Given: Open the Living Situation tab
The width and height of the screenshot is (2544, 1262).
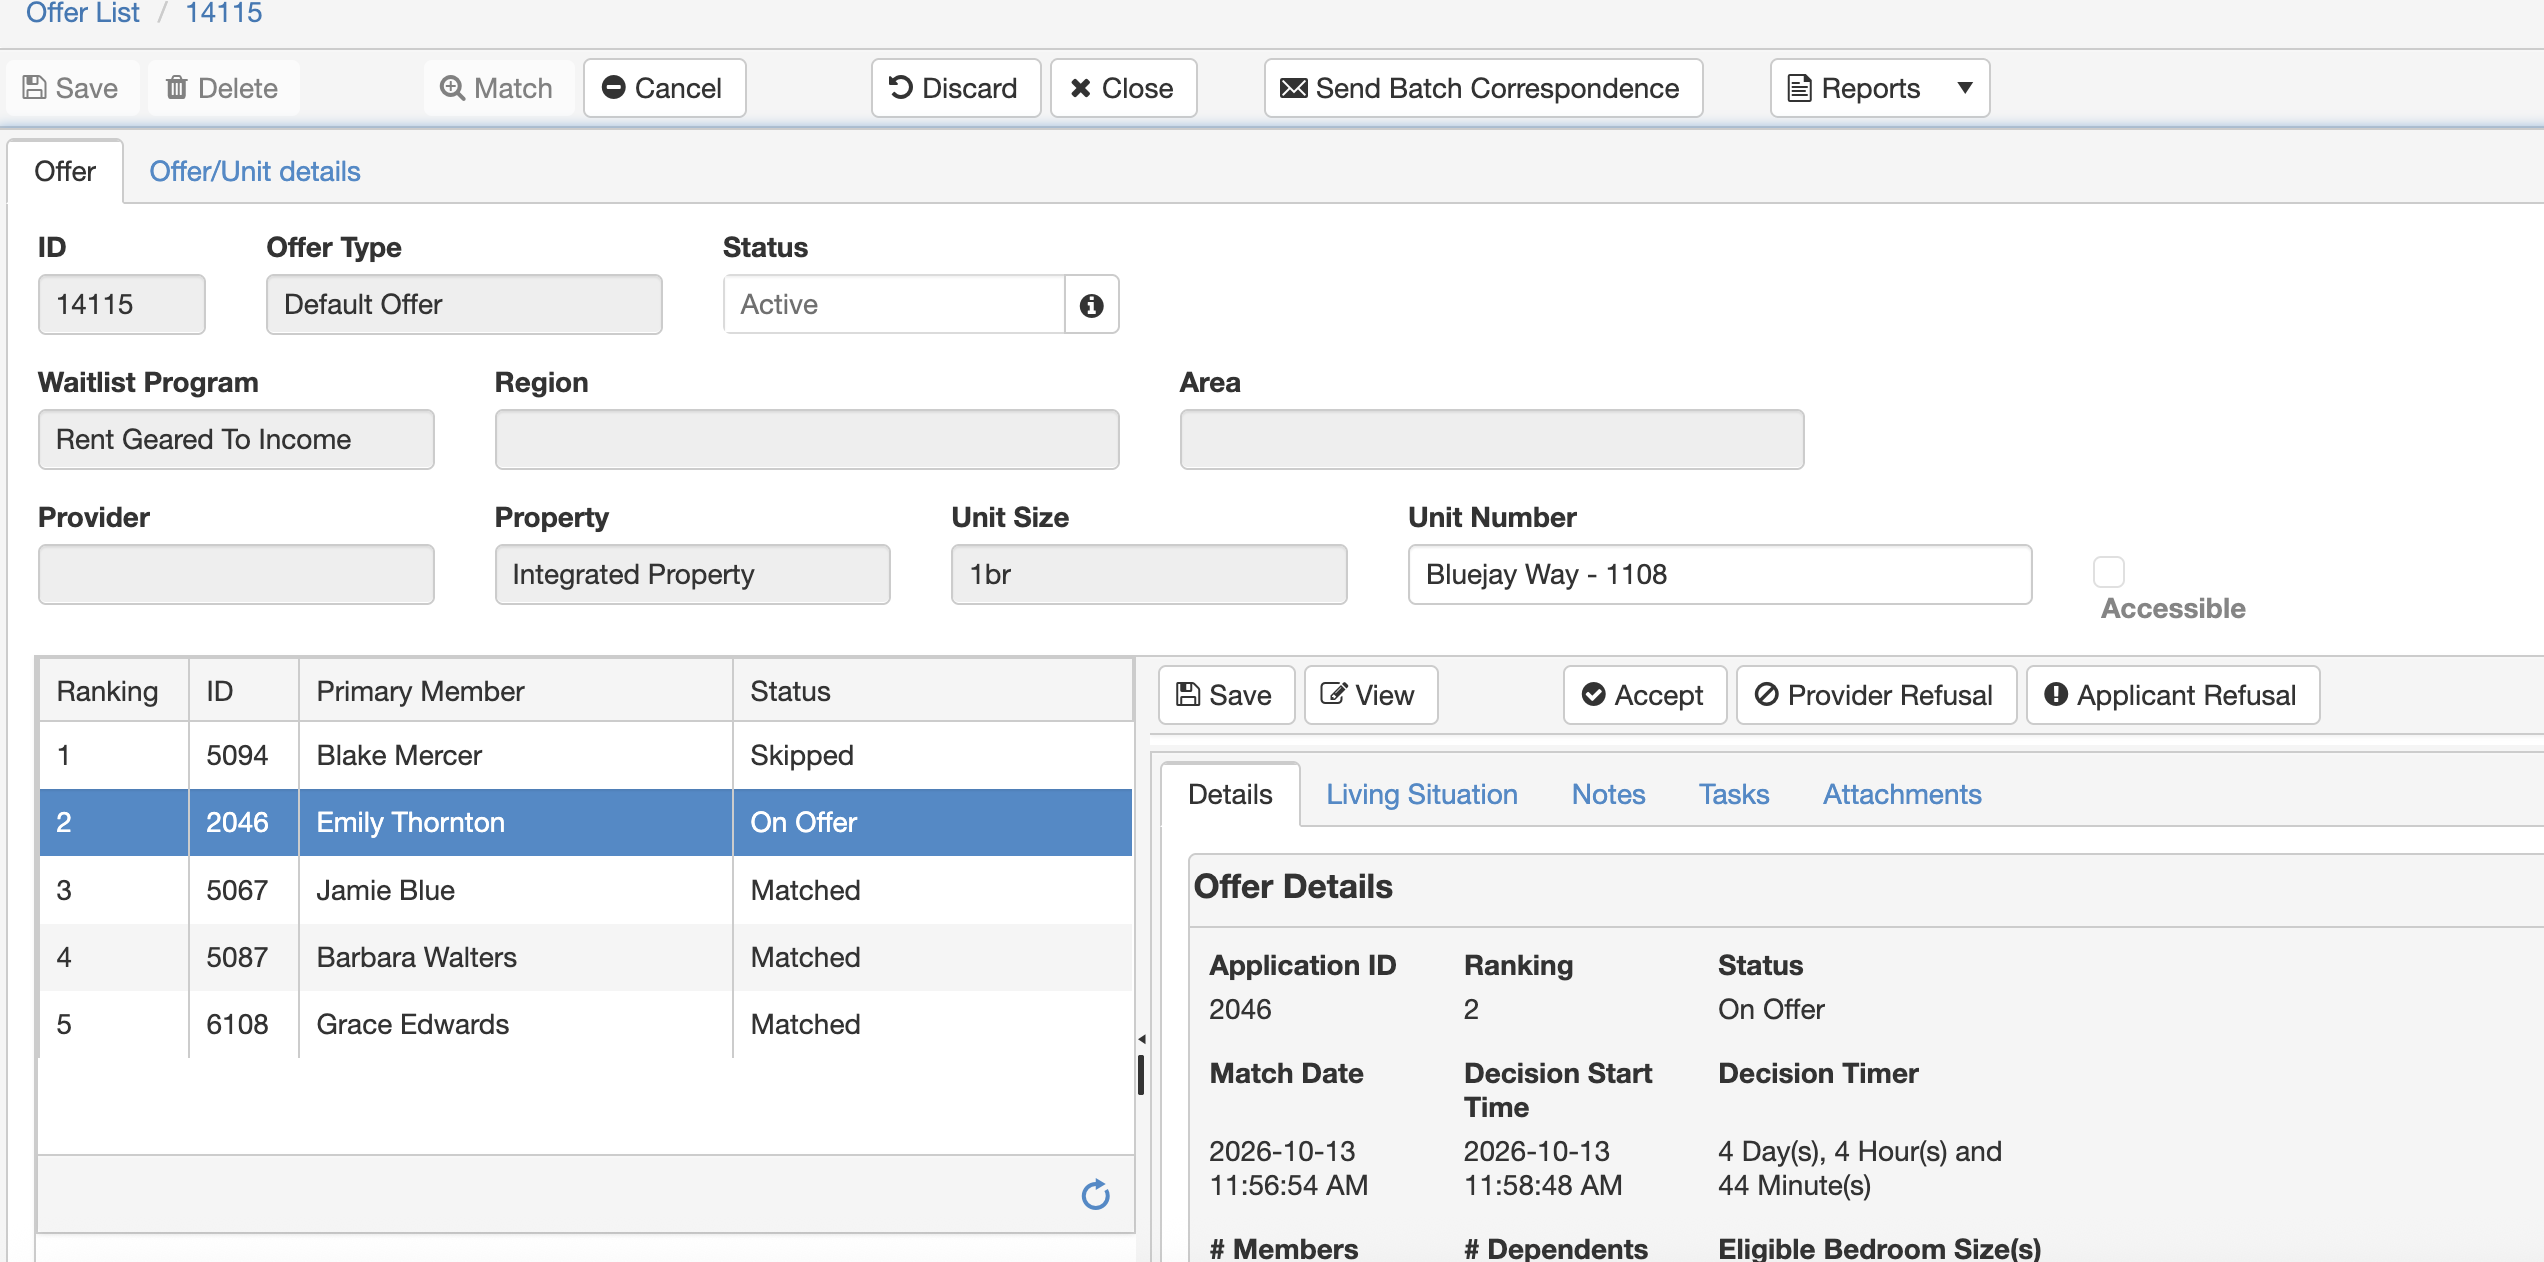Looking at the screenshot, I should tap(1421, 794).
